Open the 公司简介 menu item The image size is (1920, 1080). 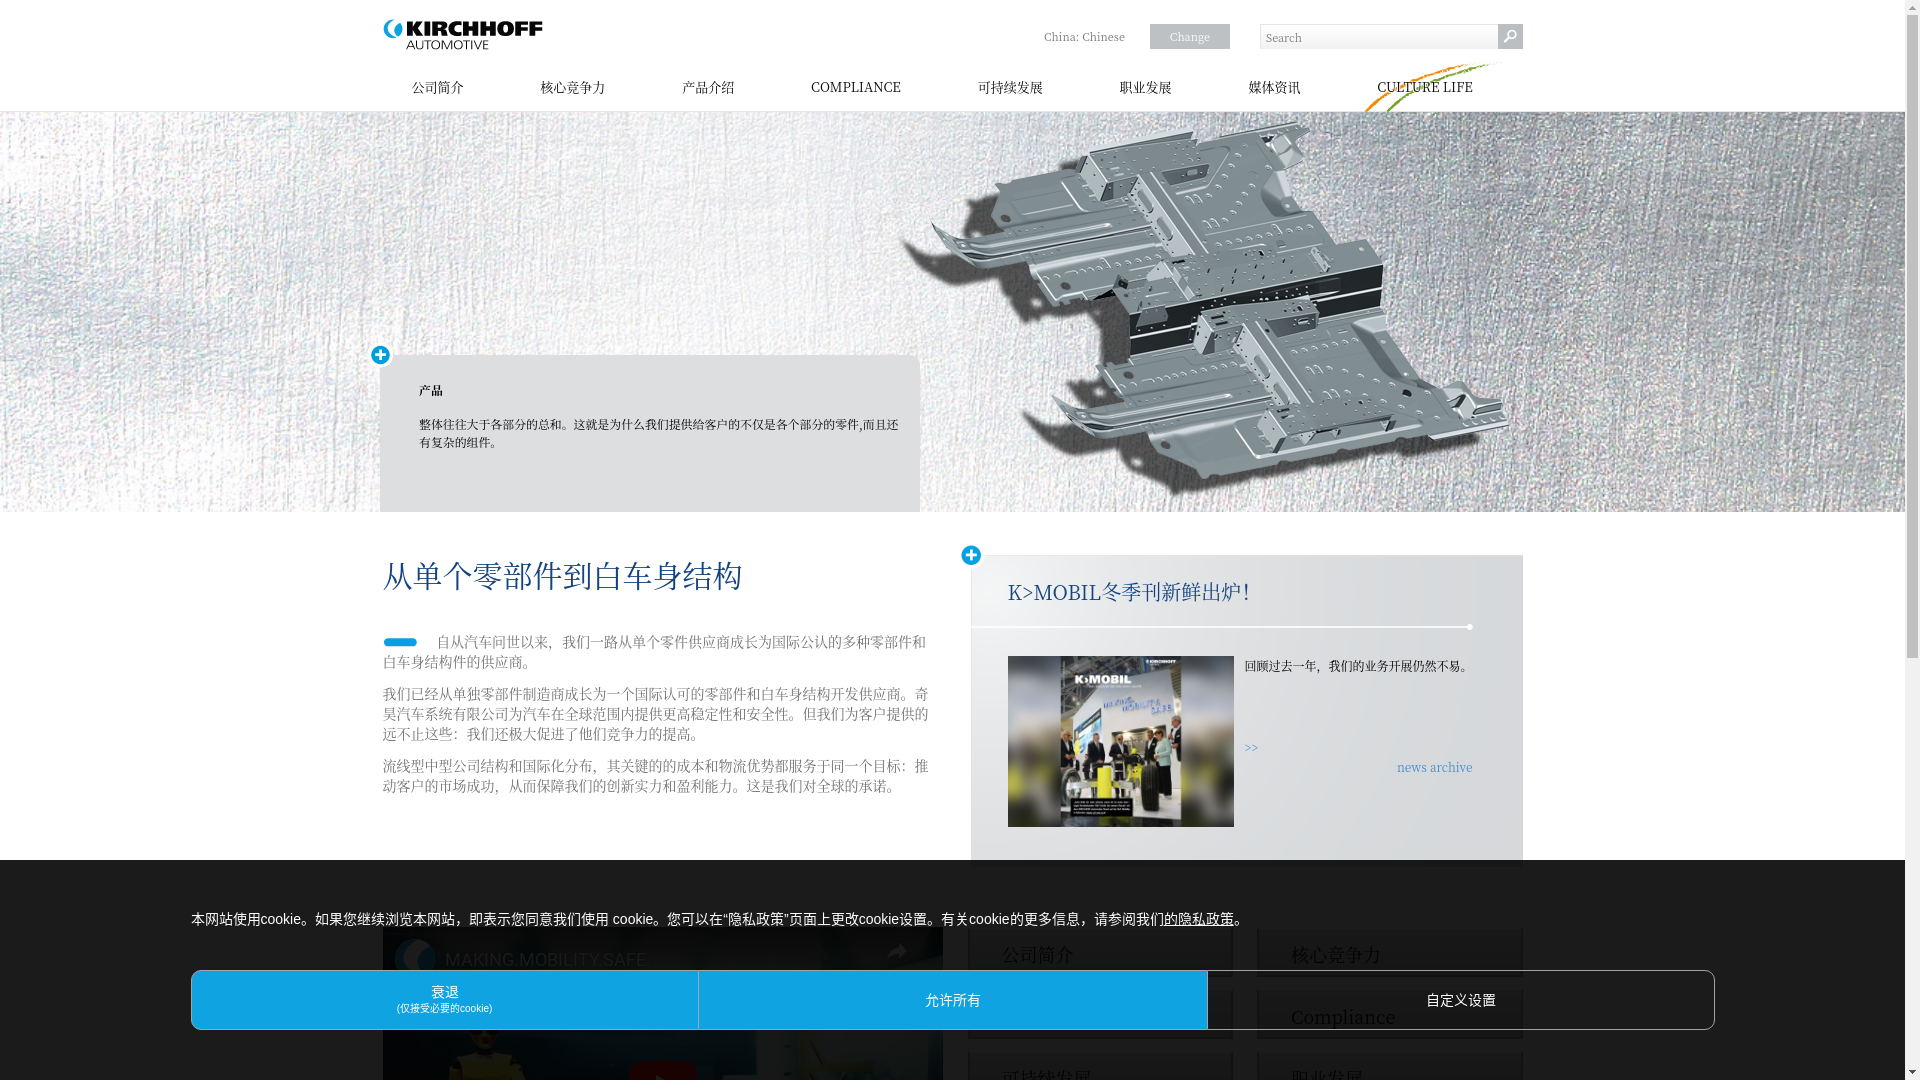[x=438, y=88]
